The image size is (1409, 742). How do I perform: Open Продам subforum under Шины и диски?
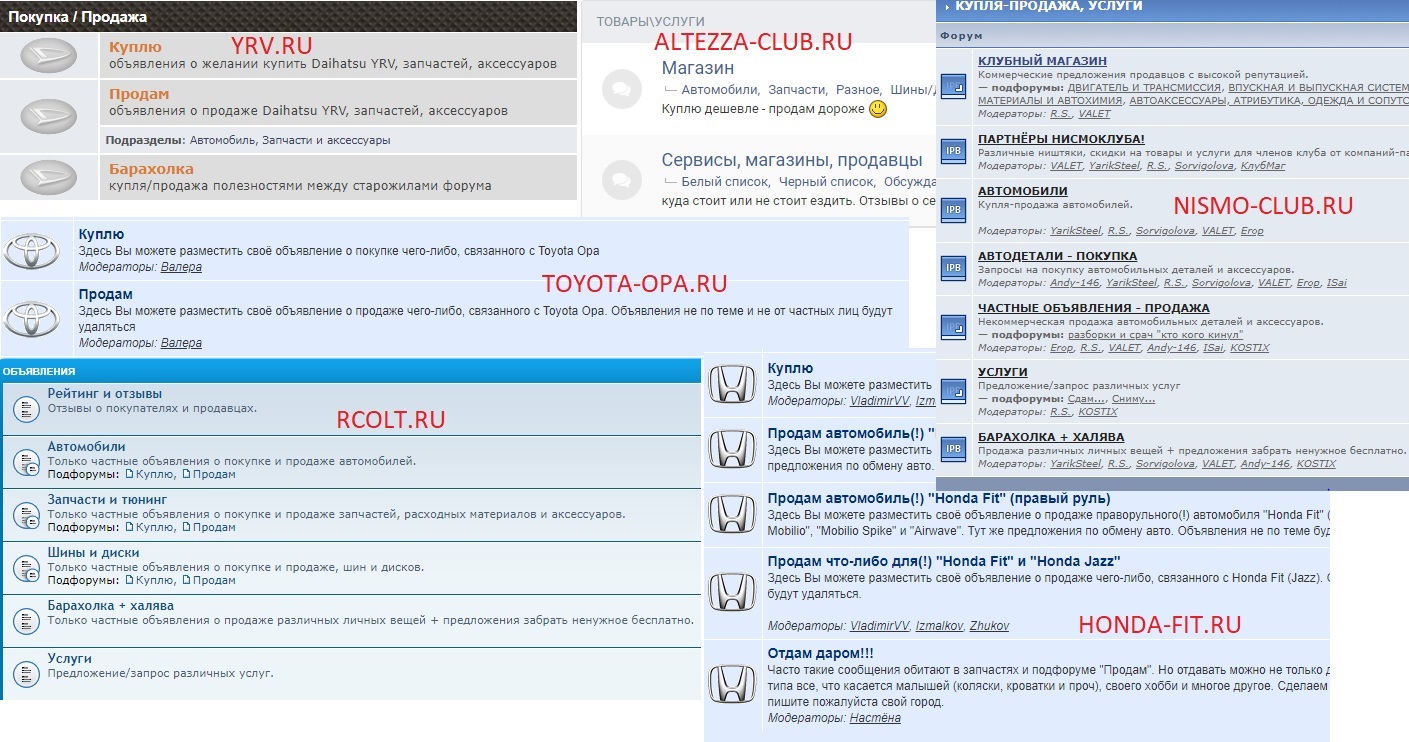click(x=214, y=580)
